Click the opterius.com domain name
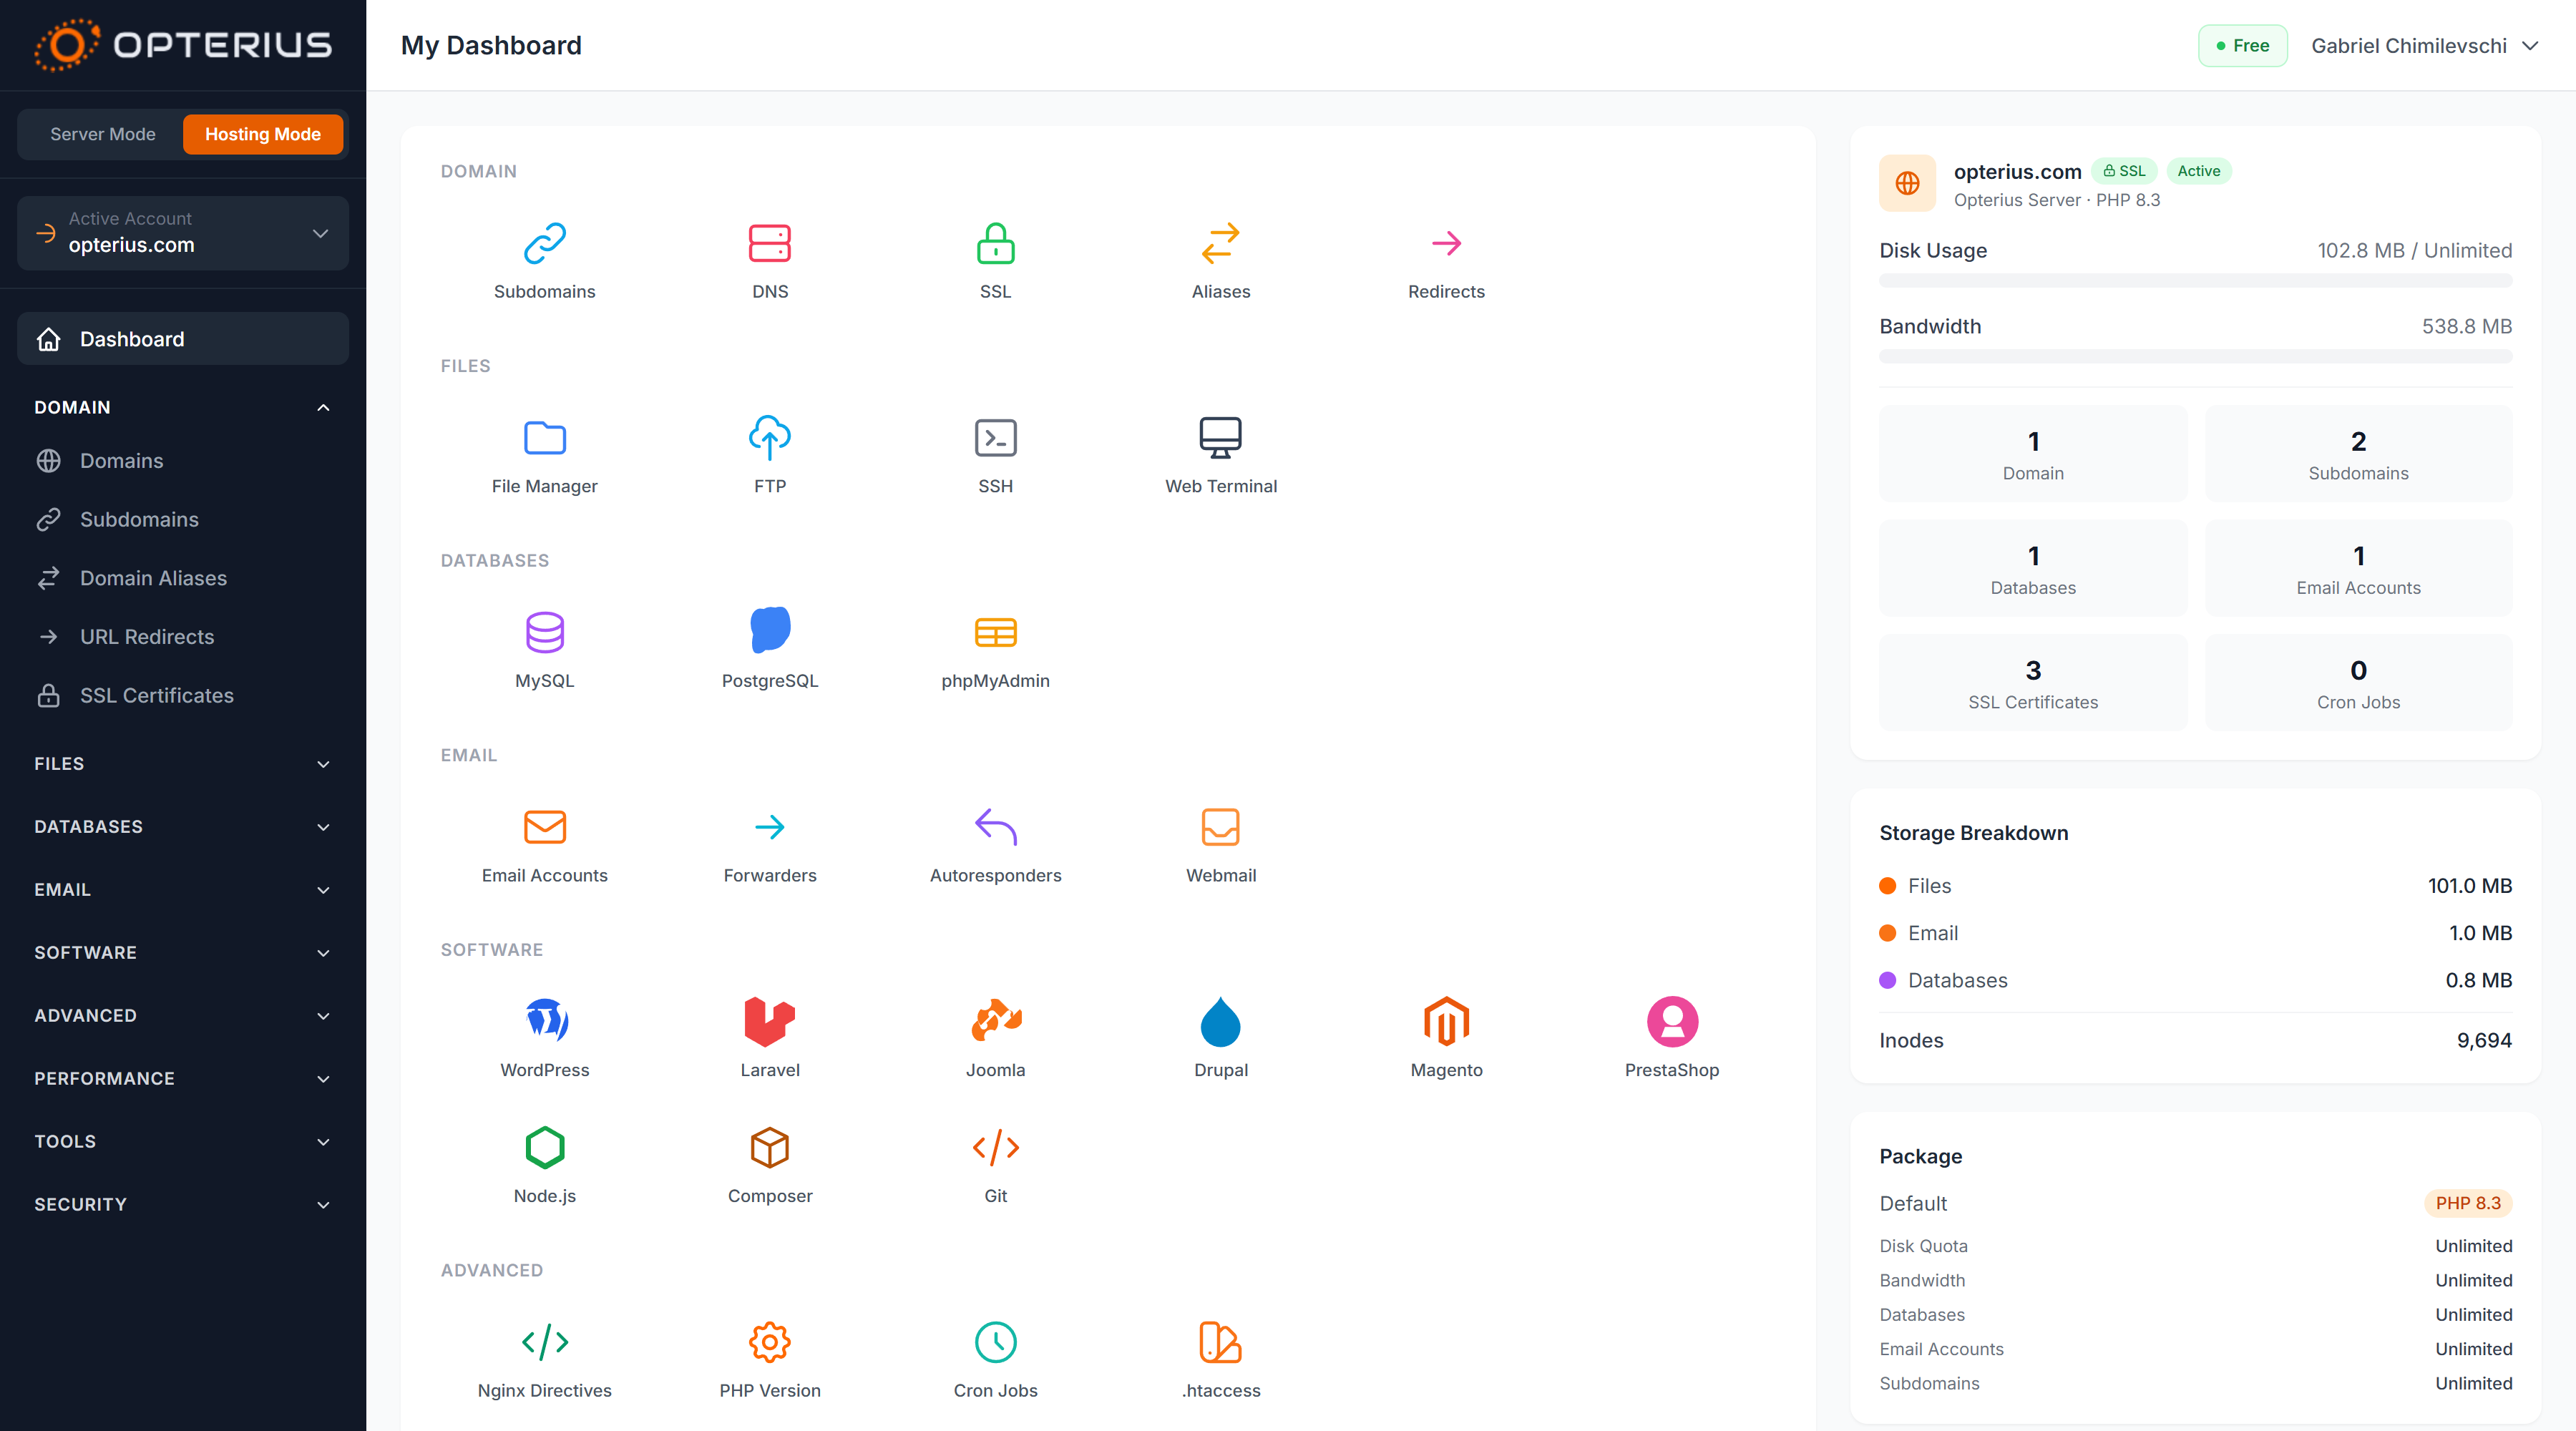Viewport: 2576px width, 1431px height. (x=2017, y=171)
